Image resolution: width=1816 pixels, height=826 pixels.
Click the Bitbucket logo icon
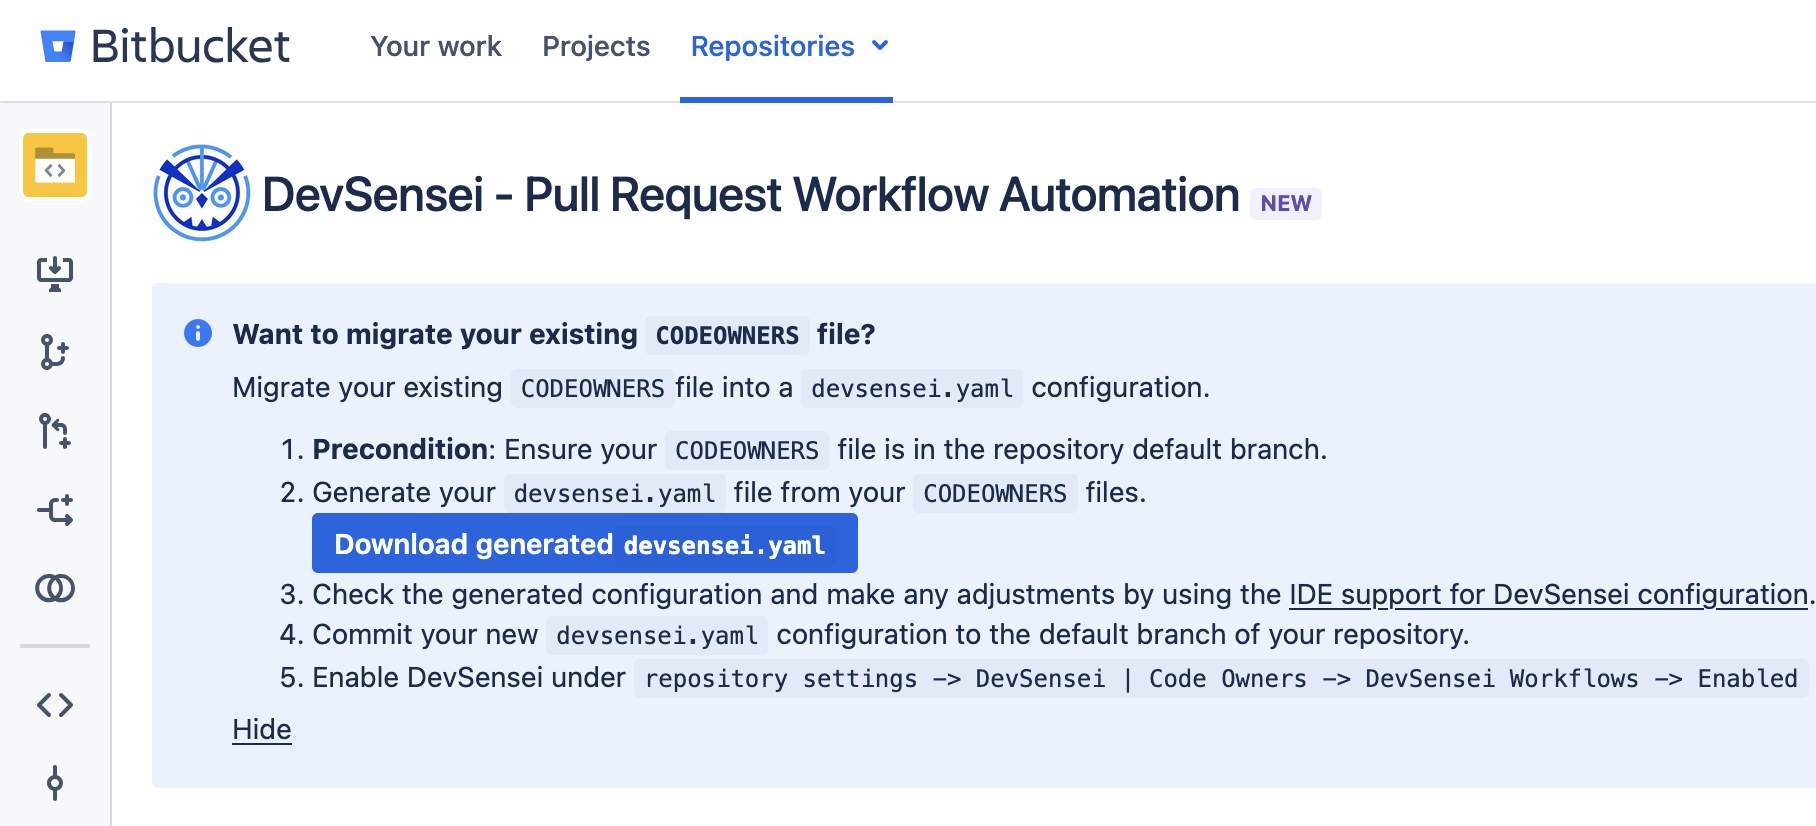[x=57, y=46]
